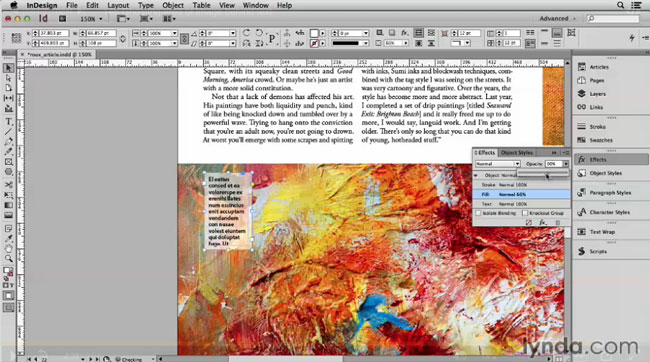This screenshot has height=362, width=650.
Task: Switch to the Object Styles tab
Action: [517, 153]
